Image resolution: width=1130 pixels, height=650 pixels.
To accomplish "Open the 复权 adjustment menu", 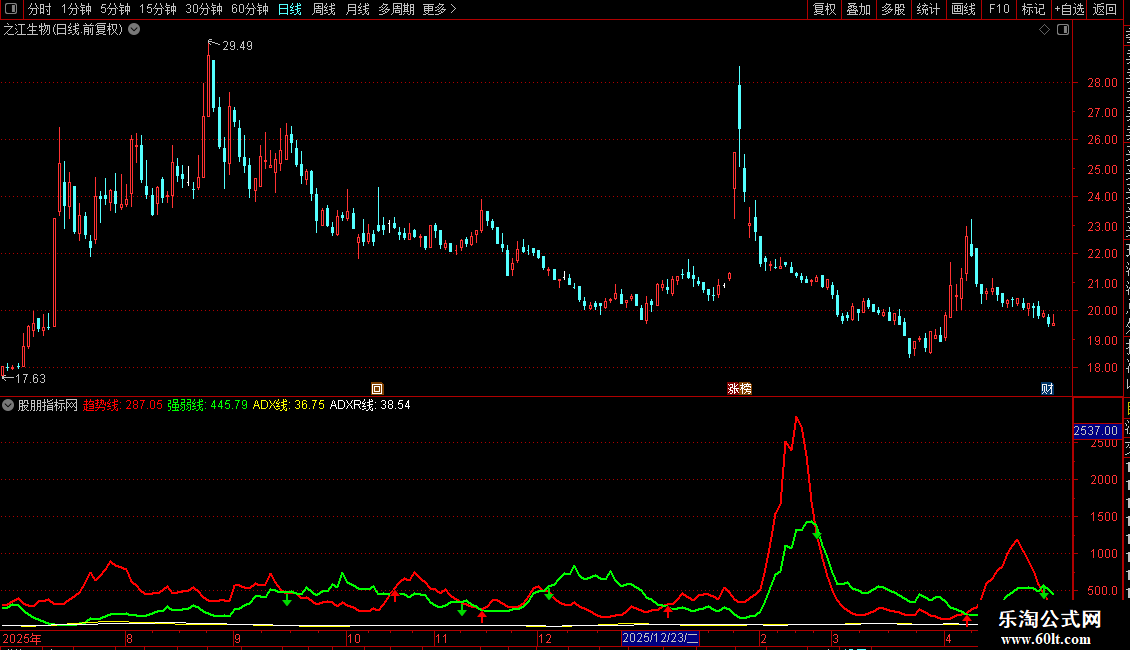I will coord(824,9).
